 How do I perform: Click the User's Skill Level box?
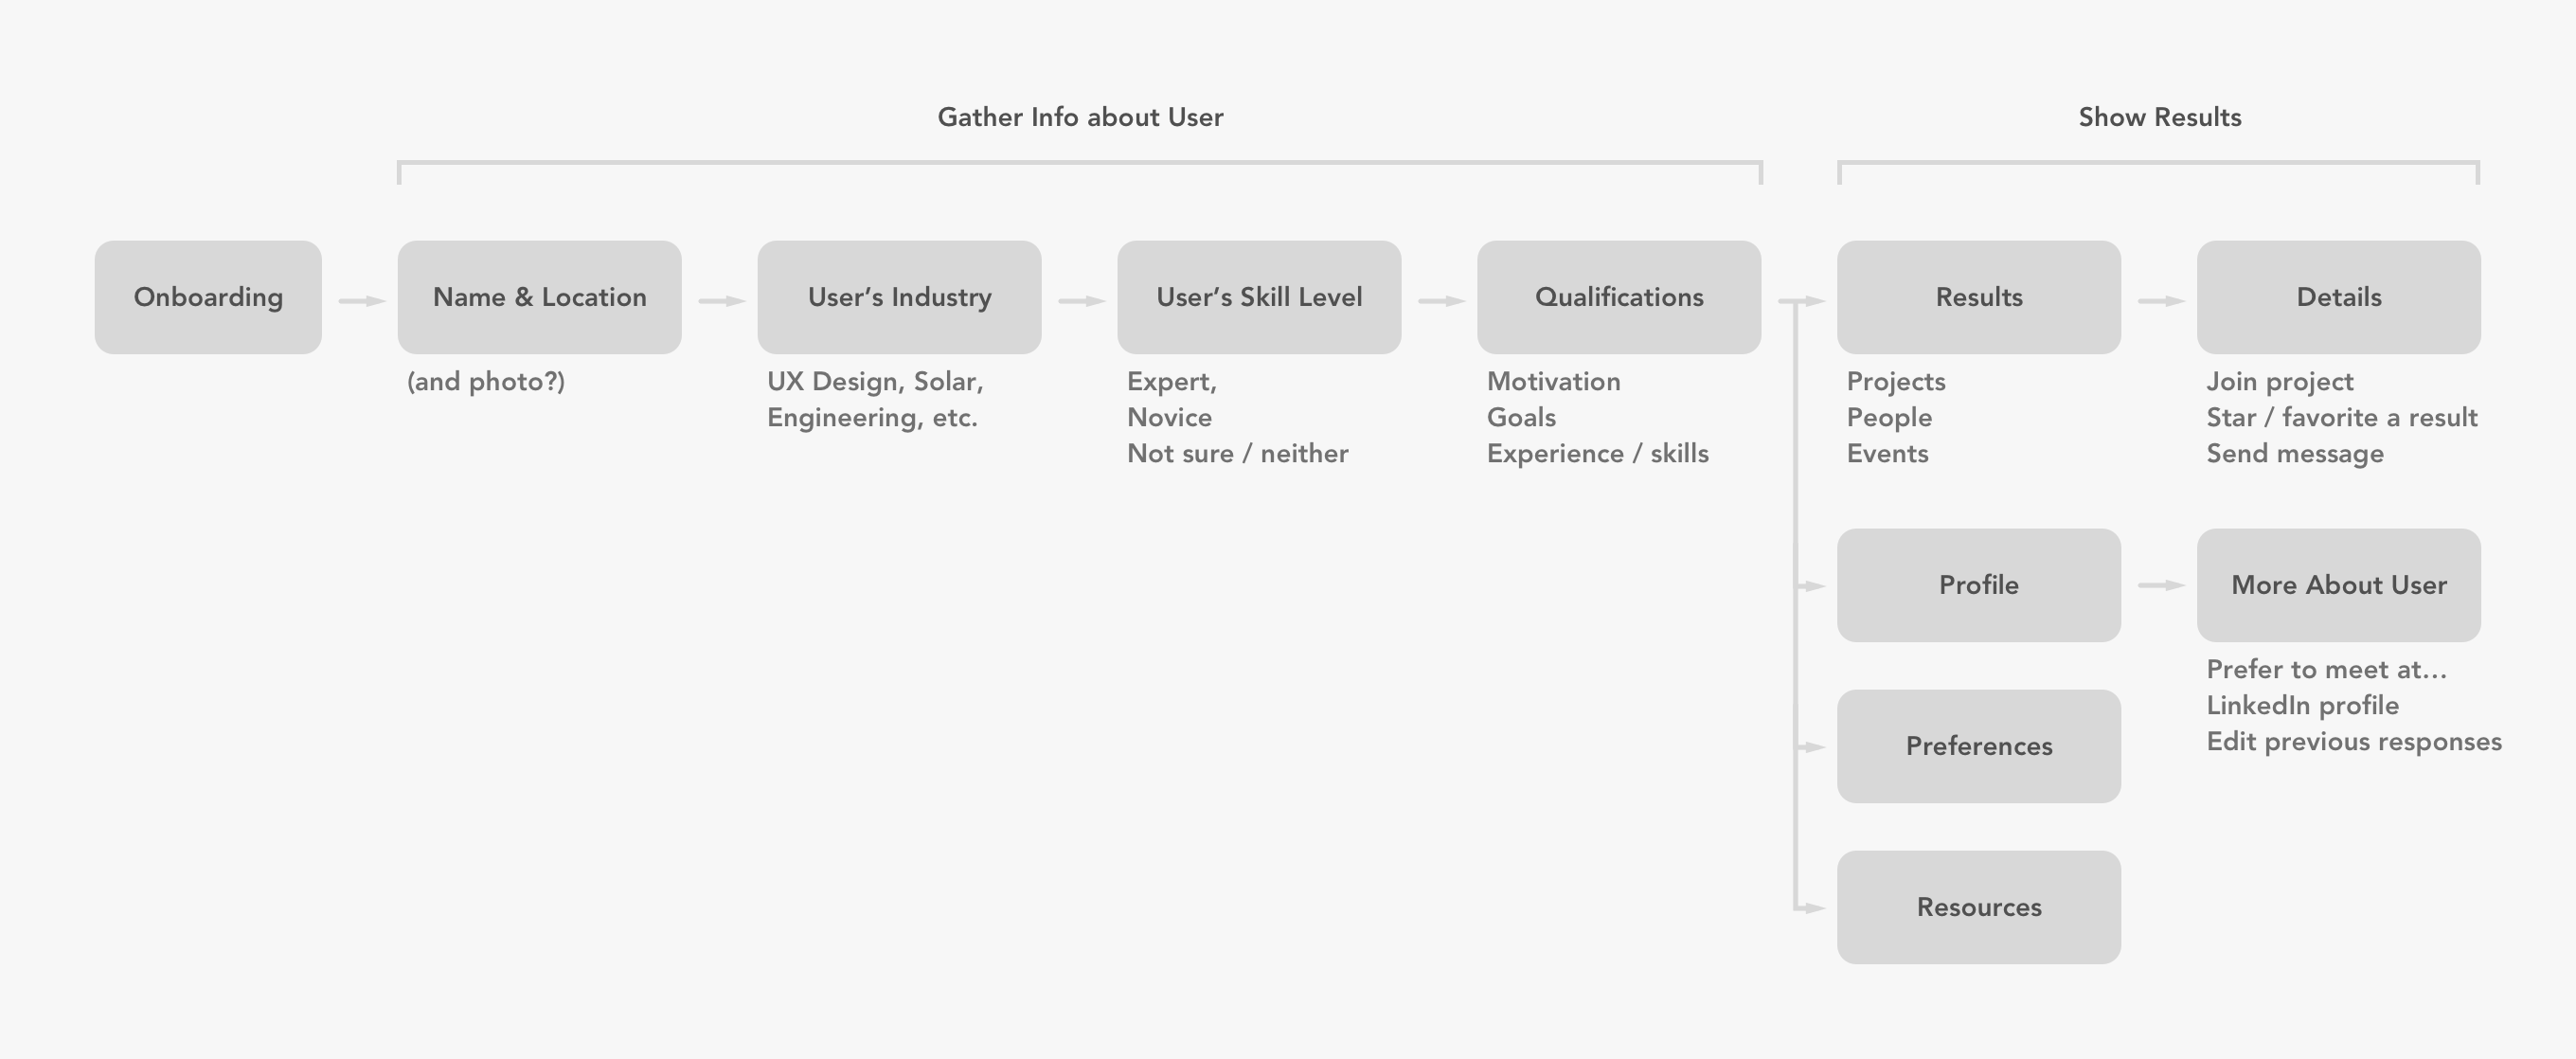1260,297
